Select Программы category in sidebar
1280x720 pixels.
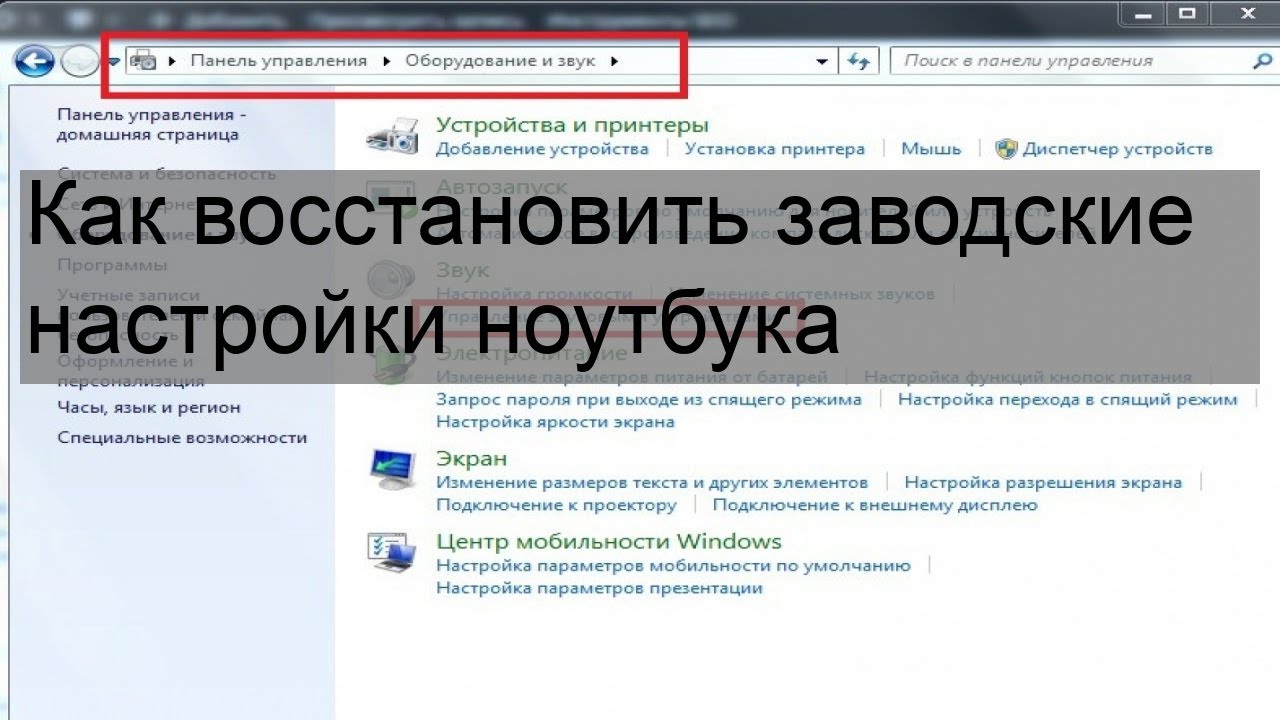click(x=112, y=265)
